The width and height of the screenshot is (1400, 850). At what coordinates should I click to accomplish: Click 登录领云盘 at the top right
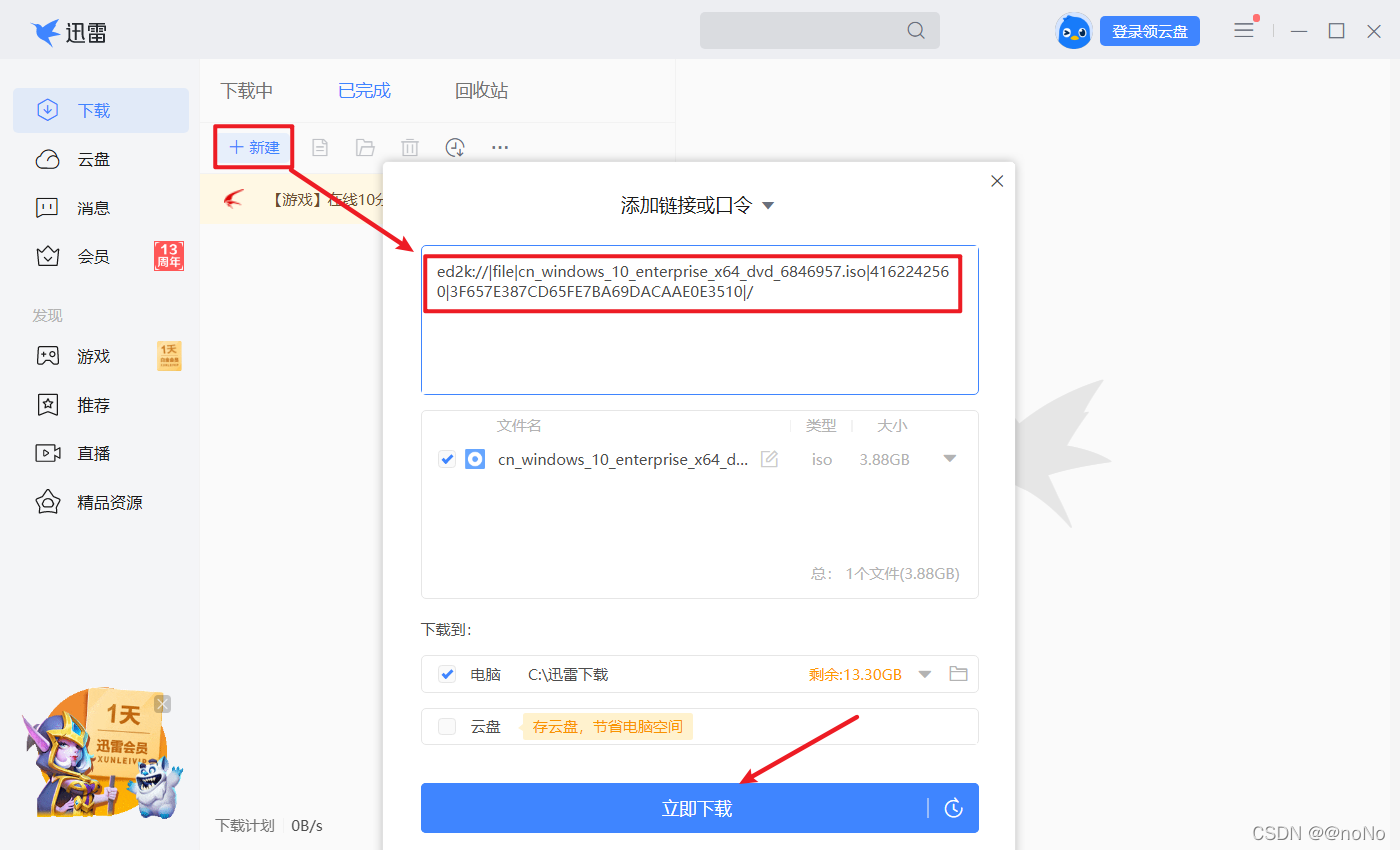click(1149, 30)
